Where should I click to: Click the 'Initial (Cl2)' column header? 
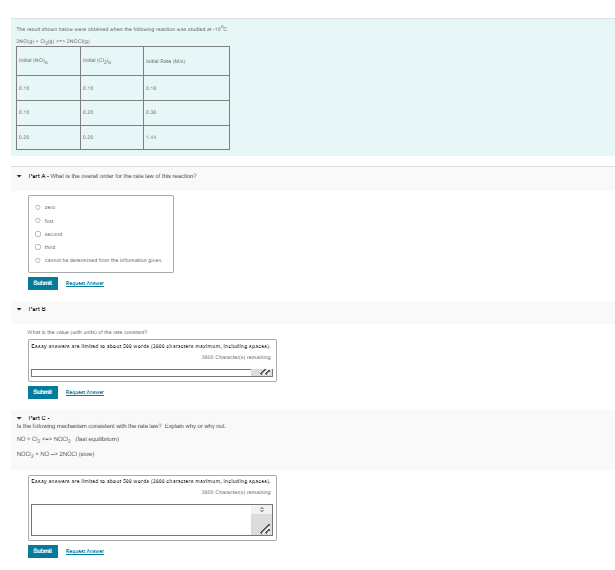click(x=112, y=61)
